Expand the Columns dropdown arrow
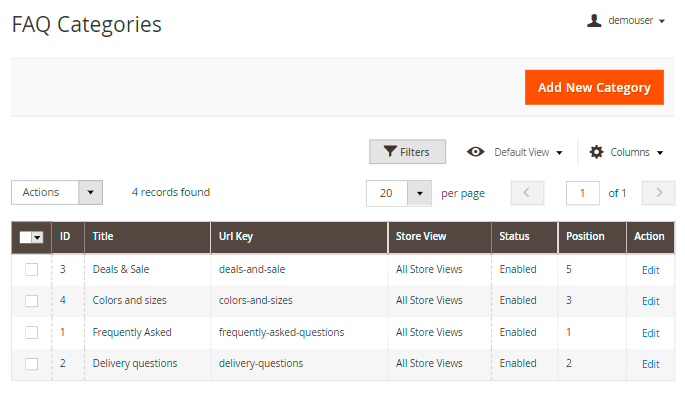685x393 pixels. [660, 152]
